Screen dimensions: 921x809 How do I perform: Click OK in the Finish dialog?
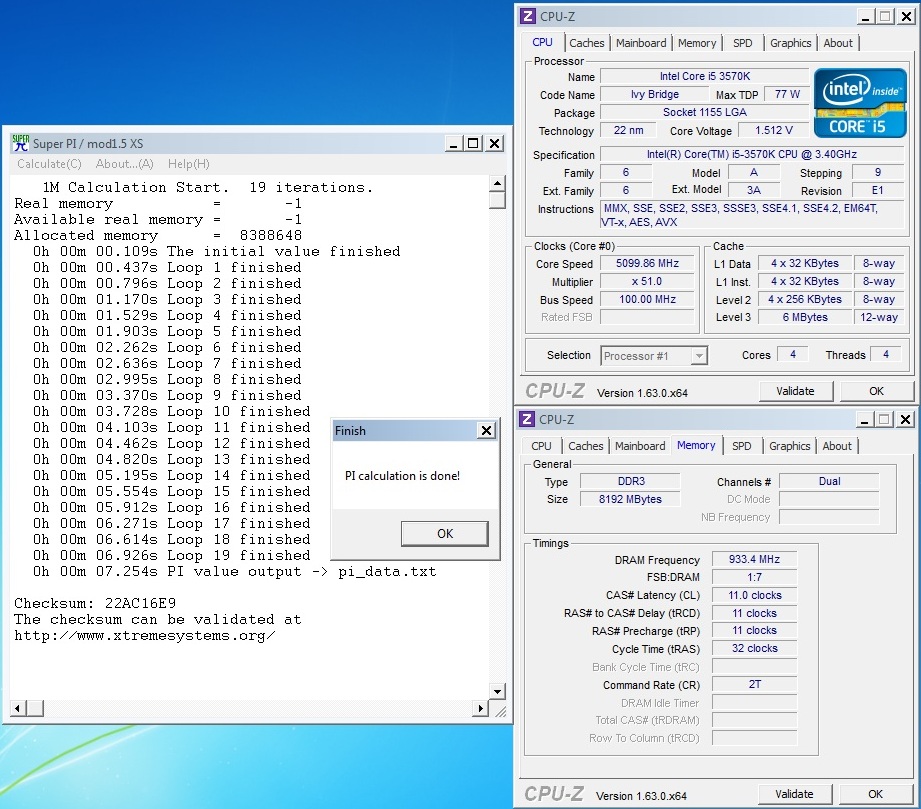tap(445, 533)
